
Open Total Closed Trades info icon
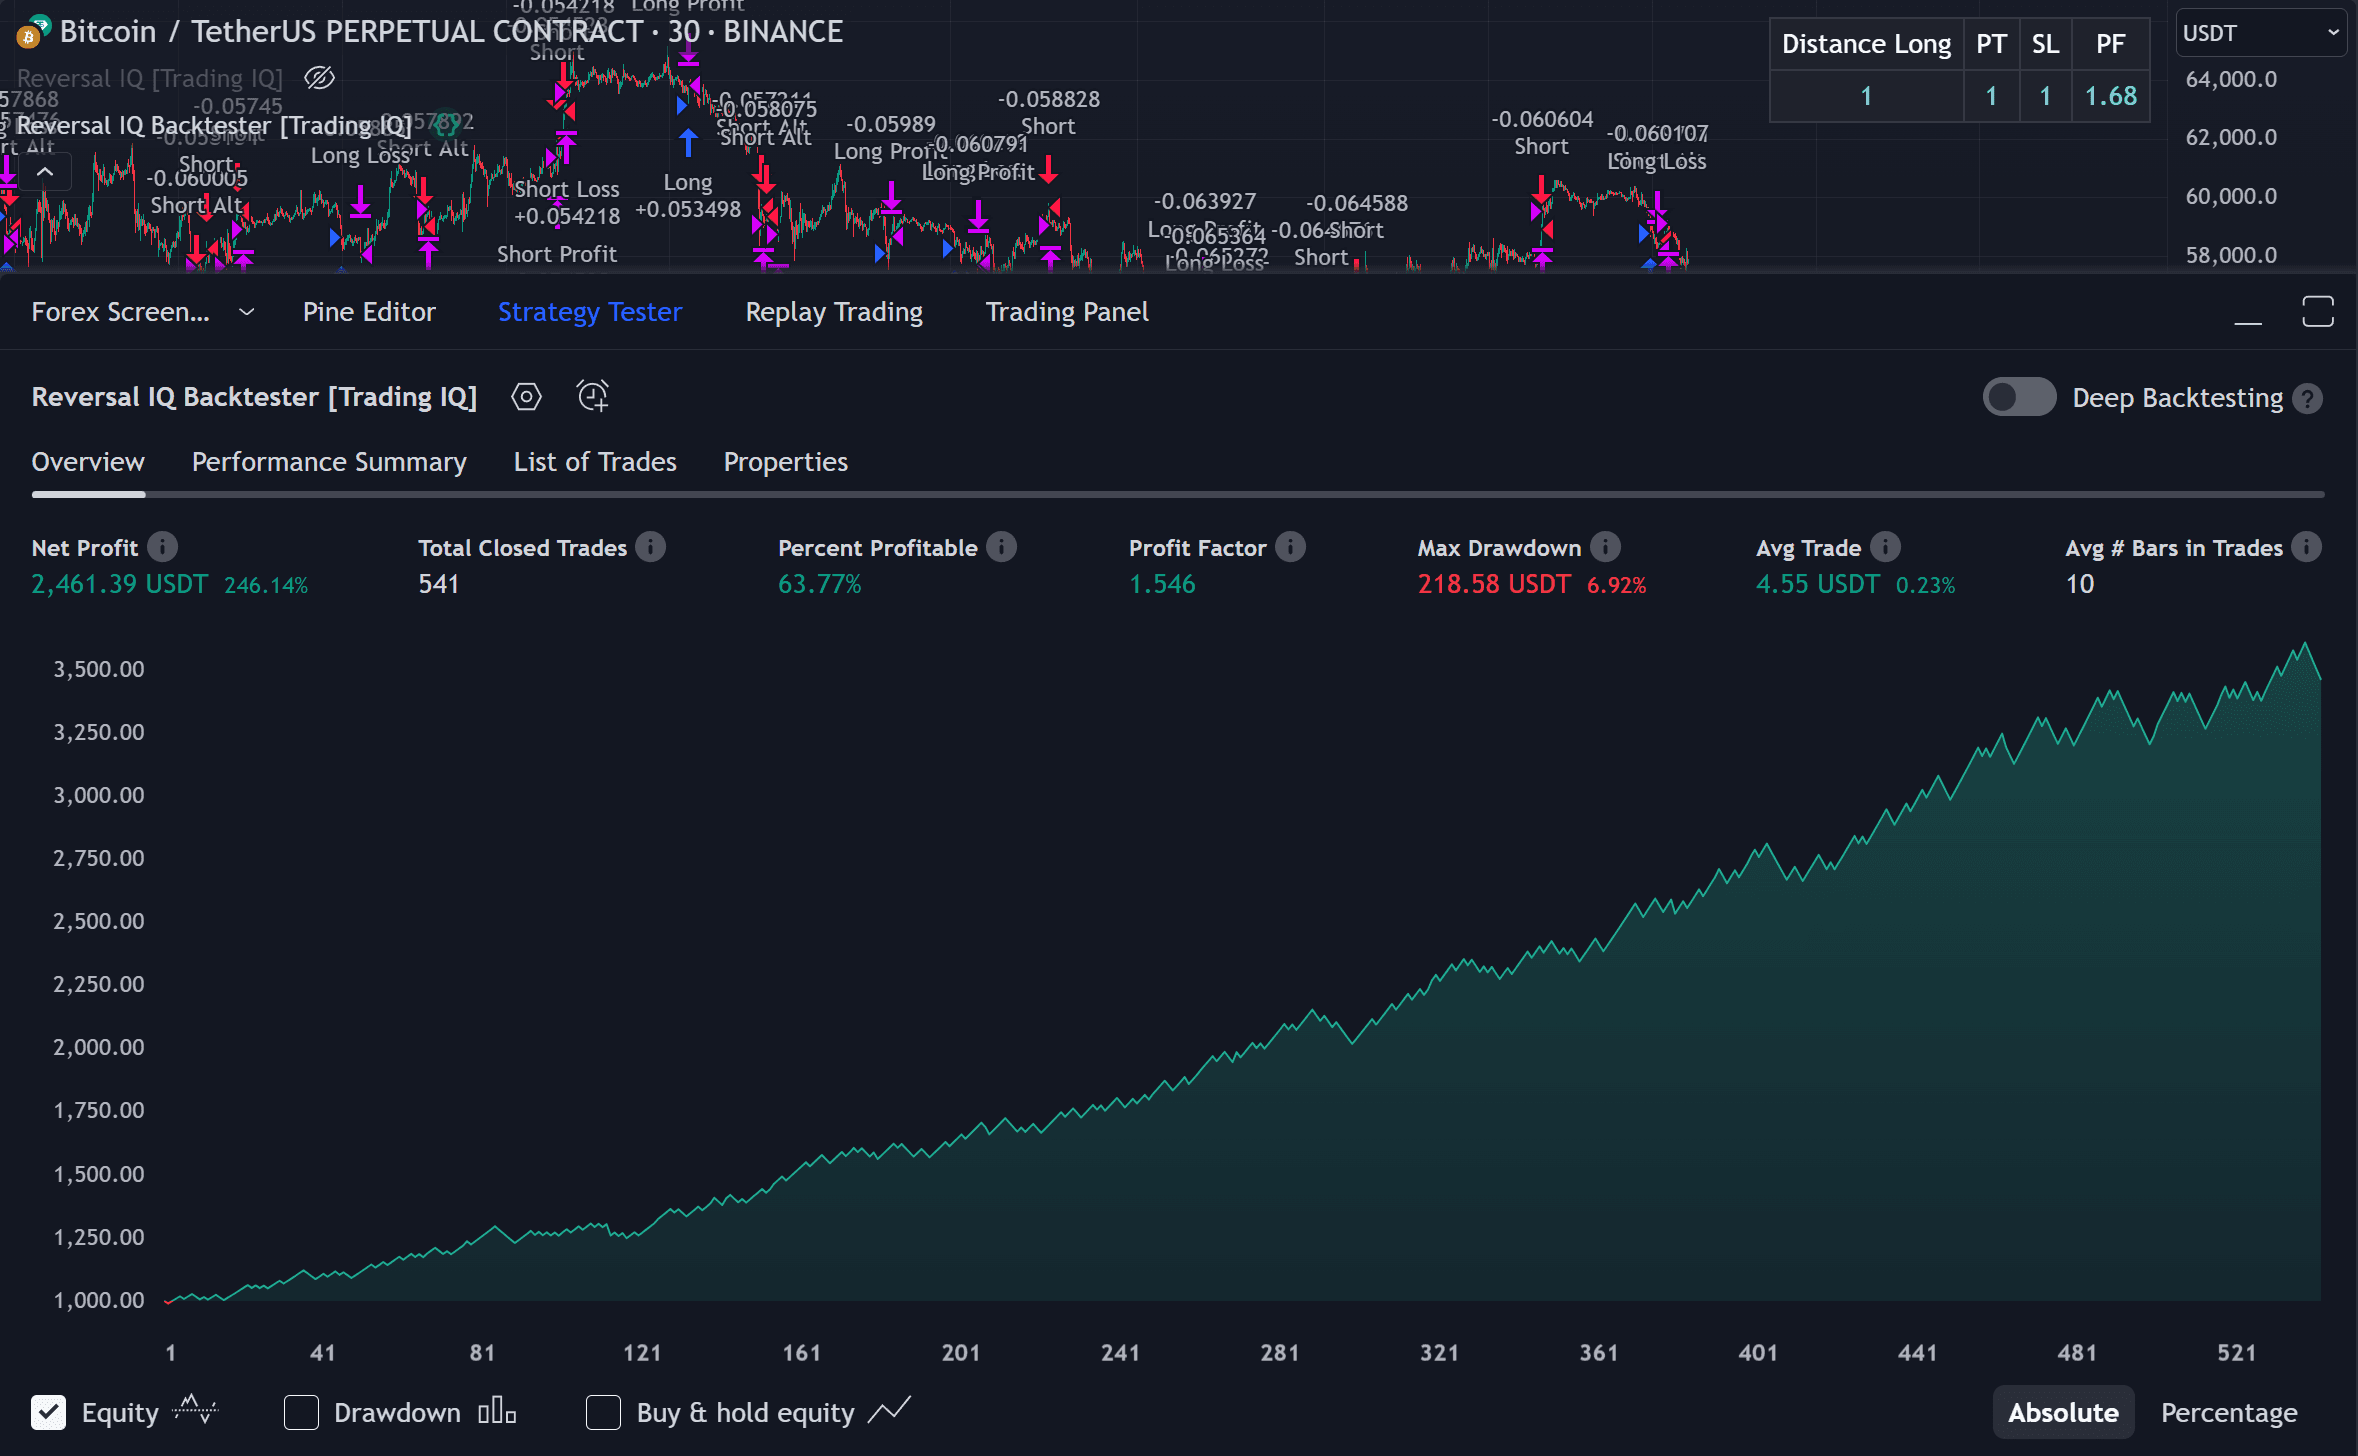[x=650, y=547]
